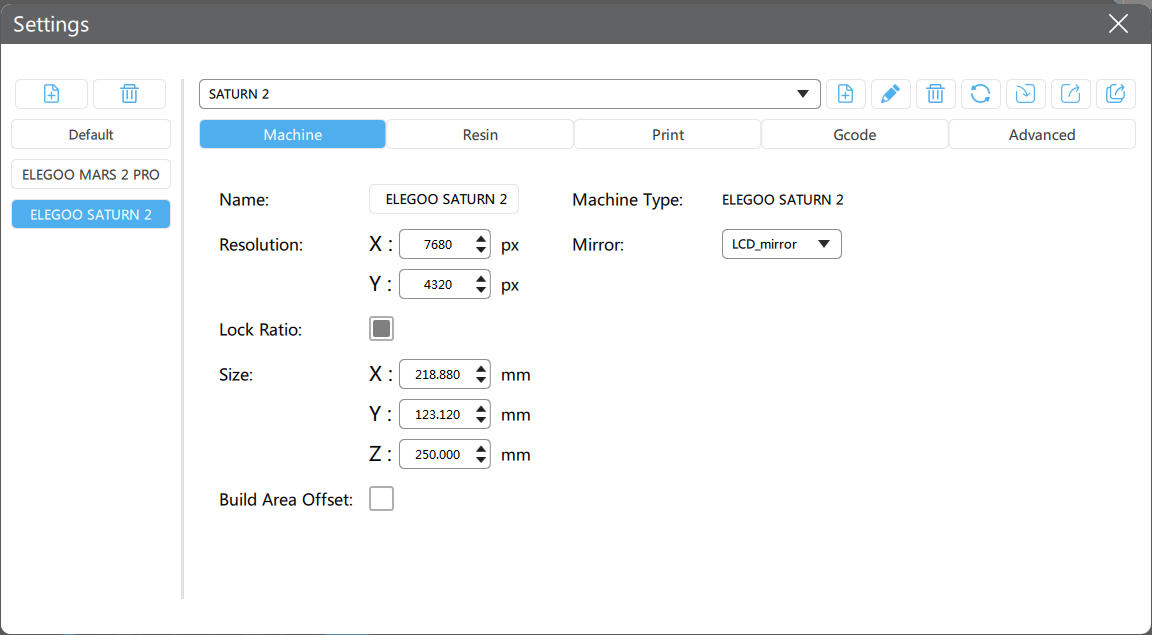Create new profile icon beside SATURN 2 dropdown
This screenshot has height=635, width=1152.
[846, 94]
